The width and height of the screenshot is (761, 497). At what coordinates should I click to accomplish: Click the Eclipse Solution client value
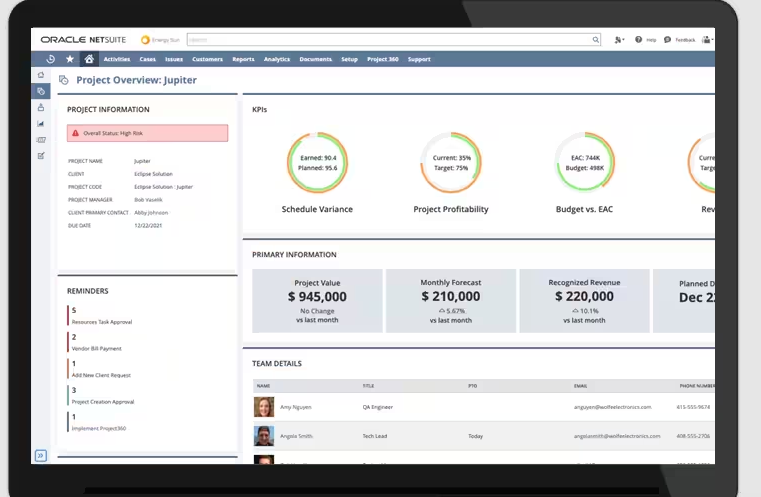pyautogui.click(x=153, y=174)
